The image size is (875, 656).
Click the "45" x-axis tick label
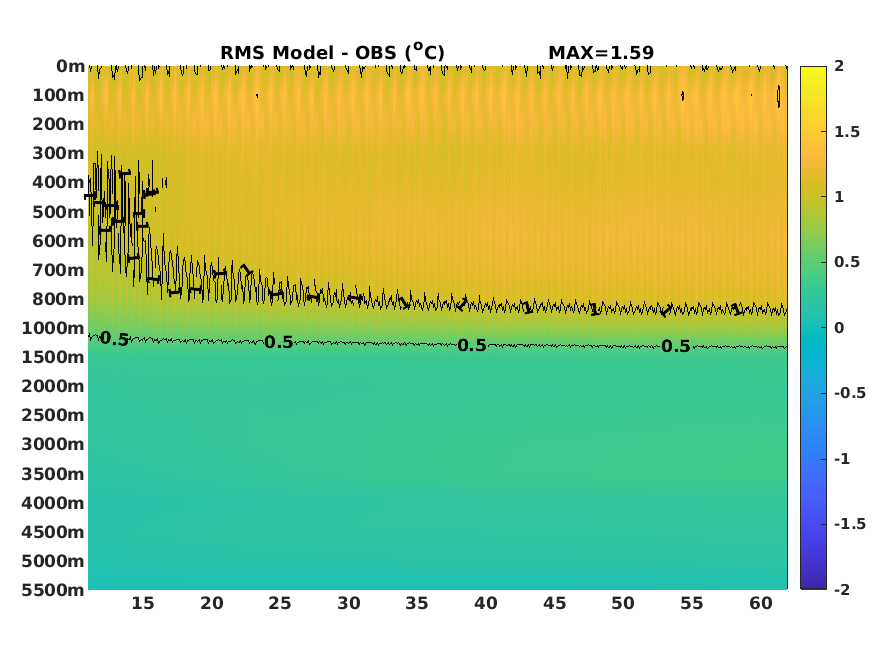[x=555, y=604]
